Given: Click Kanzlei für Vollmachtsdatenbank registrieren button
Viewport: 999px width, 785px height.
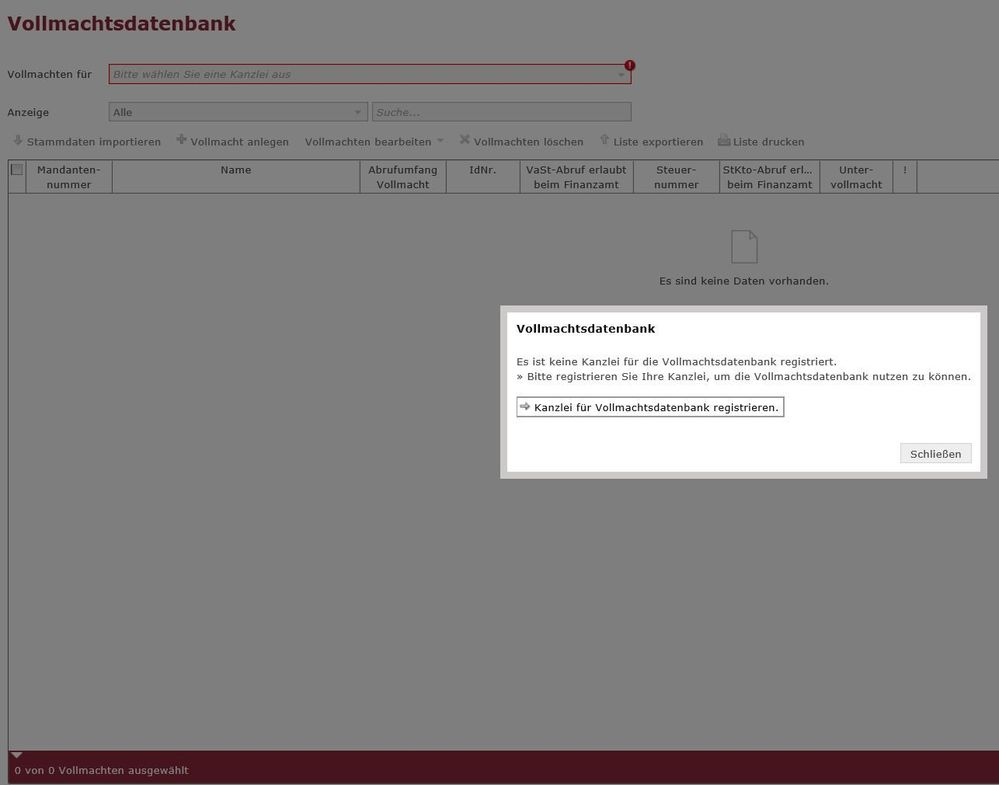Looking at the screenshot, I should (x=650, y=407).
